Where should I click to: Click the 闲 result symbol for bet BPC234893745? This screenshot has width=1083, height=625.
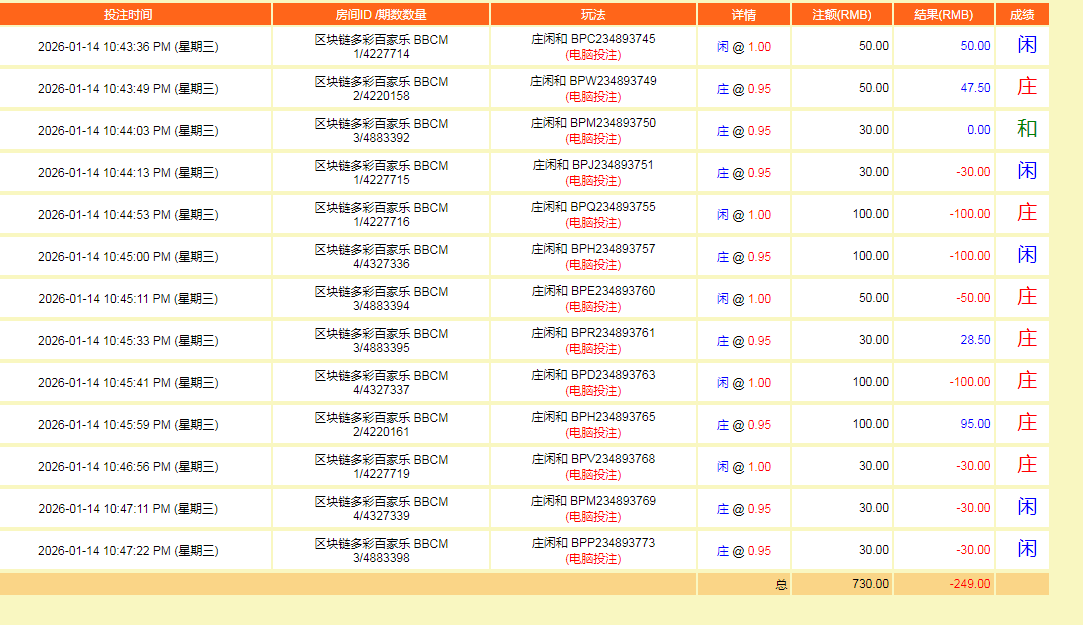[x=1026, y=45]
